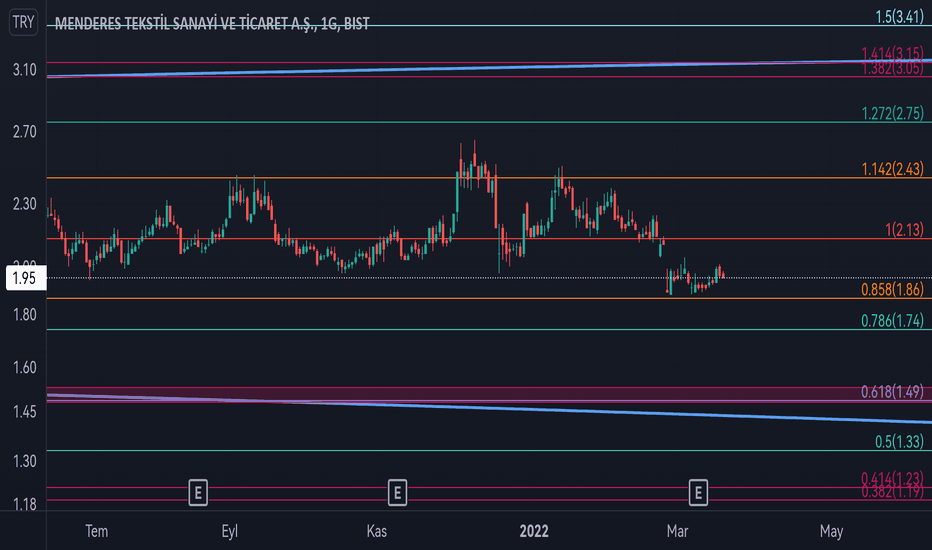
Task: Click the 1.18 price axis label
Action: pos(24,504)
